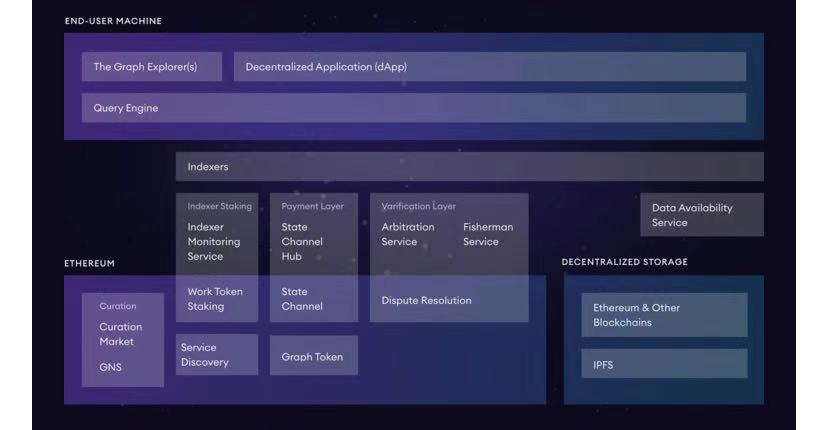This screenshot has width=828, height=430.
Task: Click the 'Varification Layer' label
Action: click(x=418, y=207)
